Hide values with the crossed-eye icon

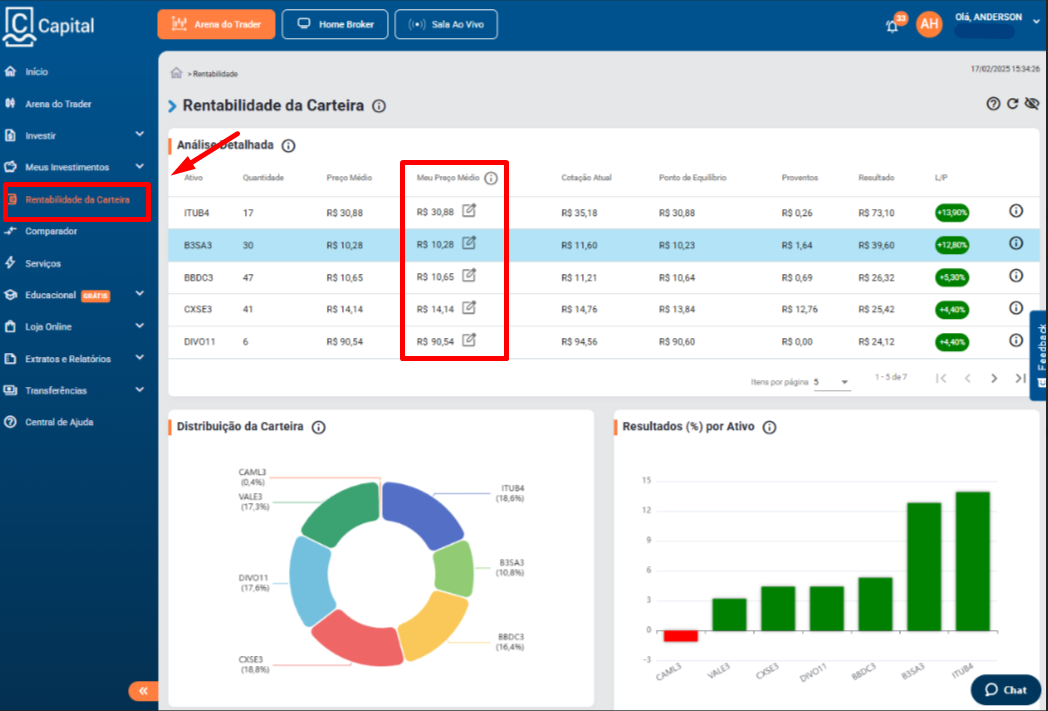[x=1032, y=104]
